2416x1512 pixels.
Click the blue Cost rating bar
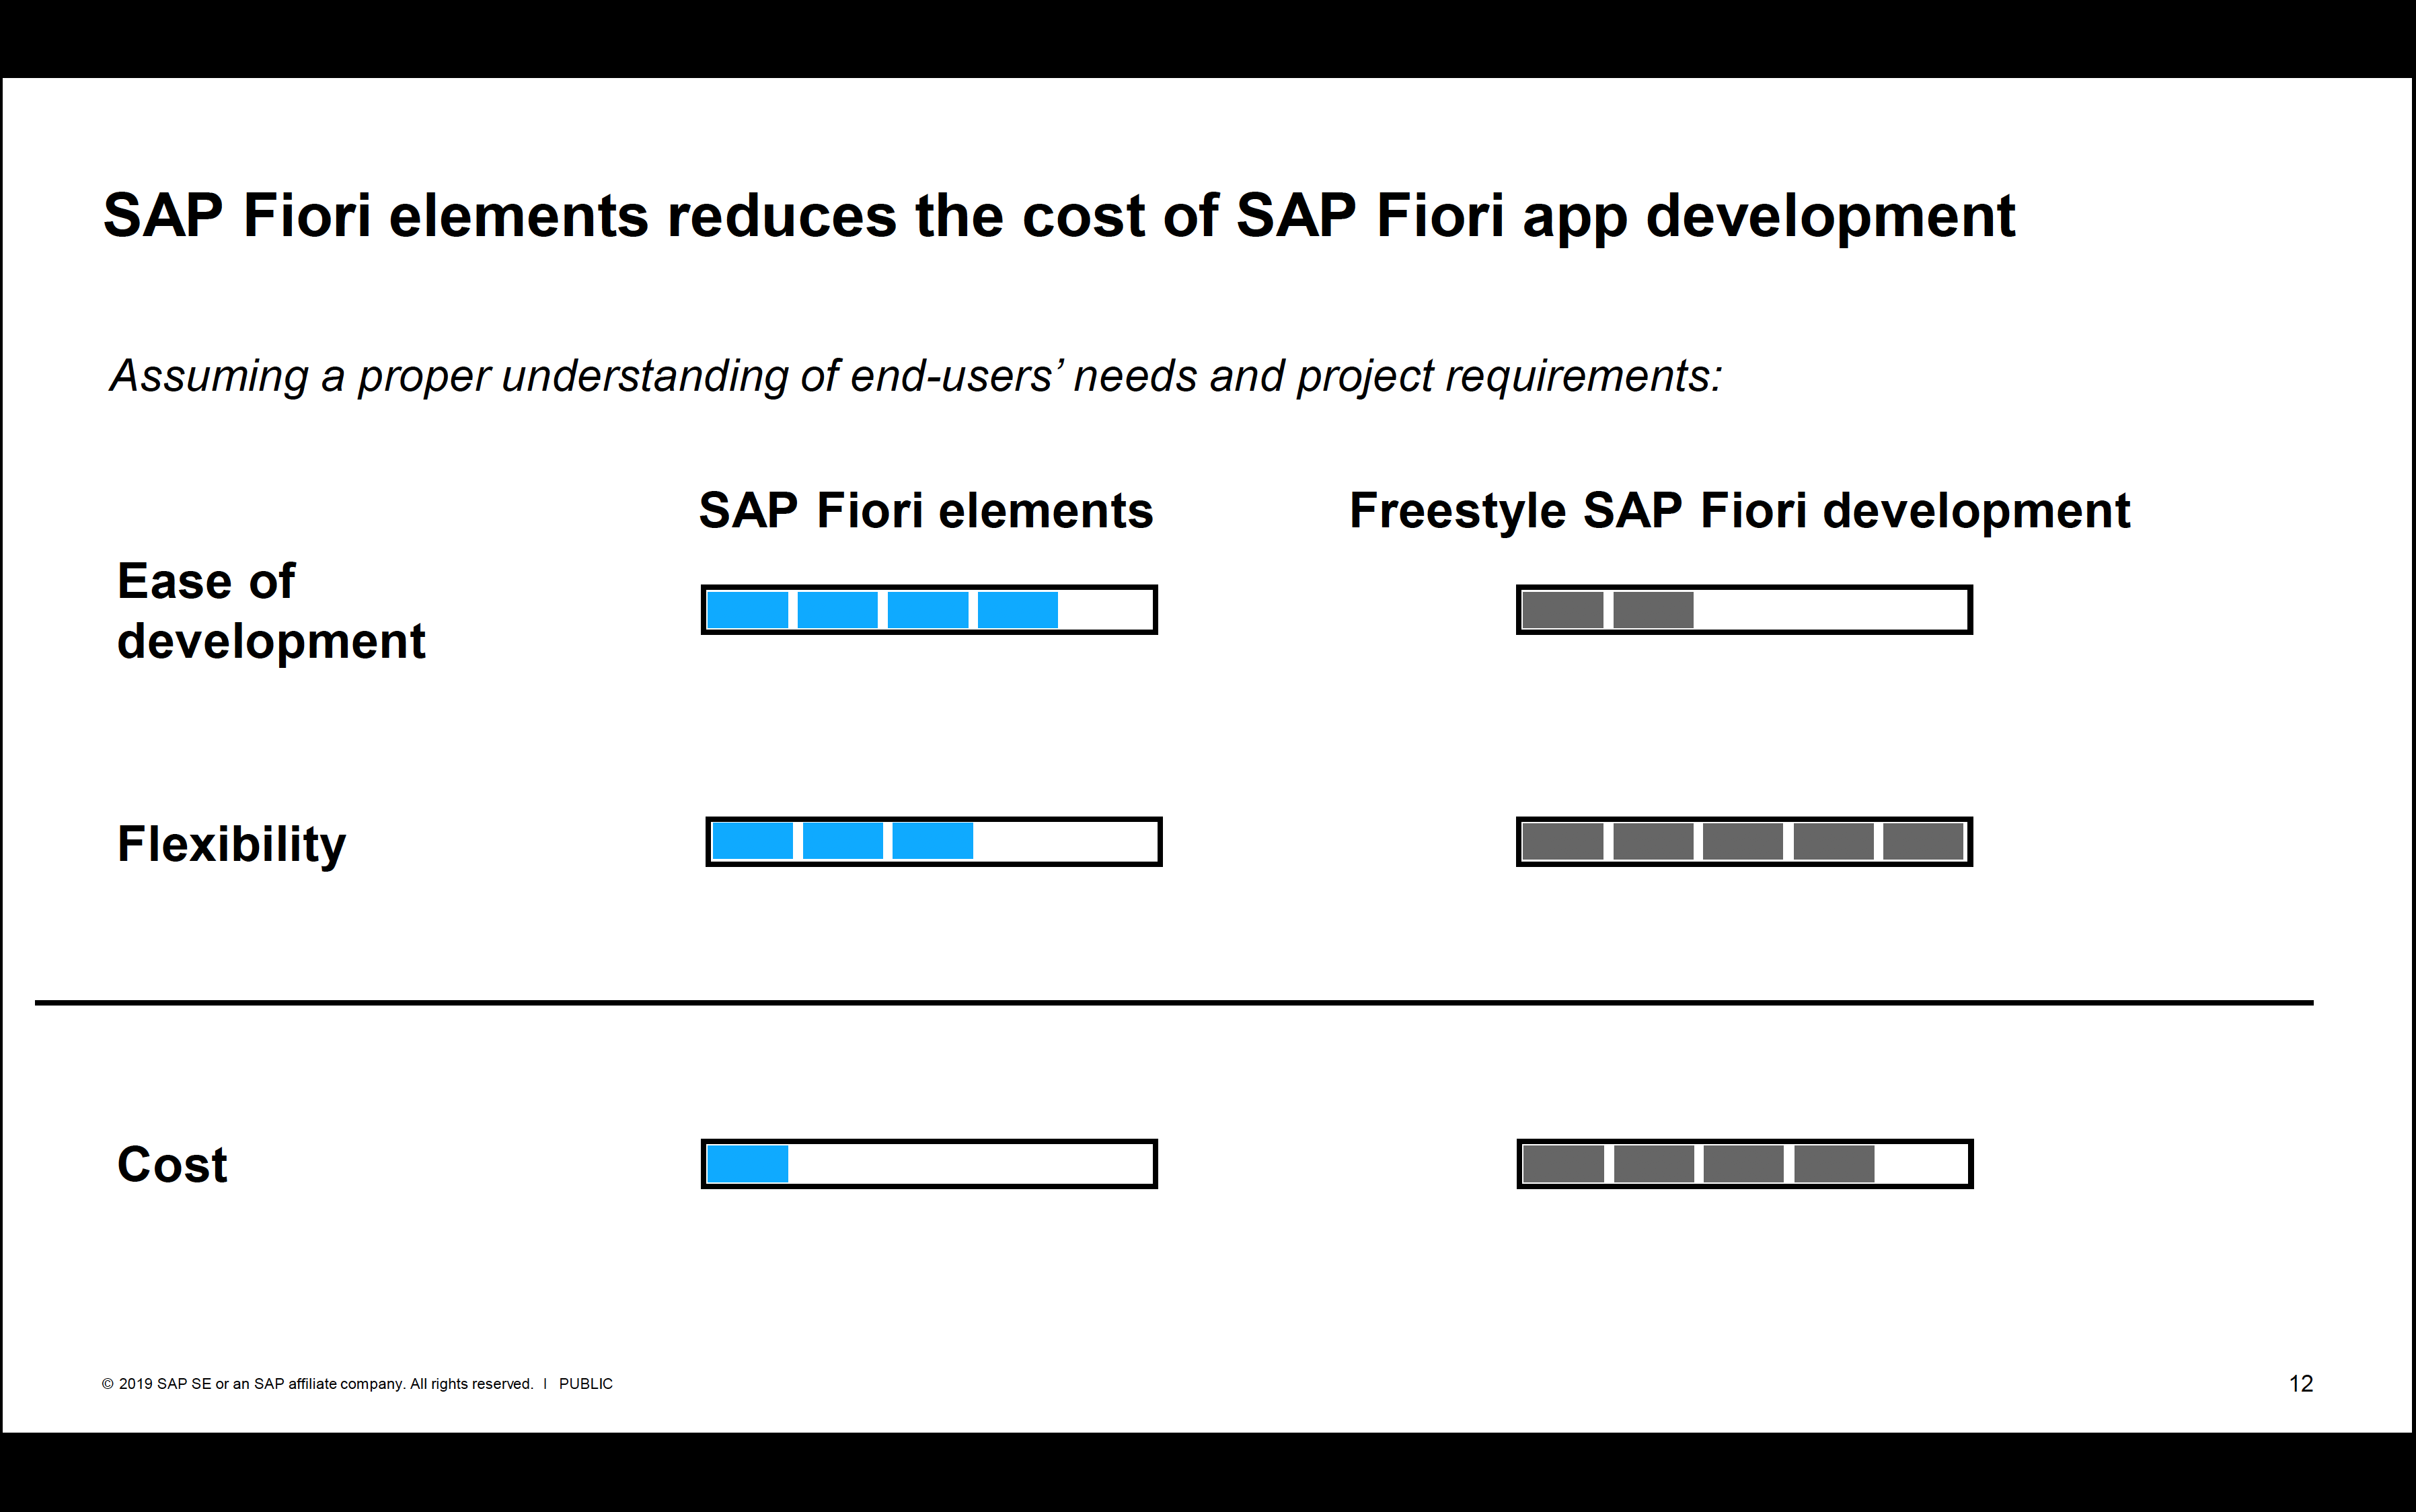(x=929, y=1163)
